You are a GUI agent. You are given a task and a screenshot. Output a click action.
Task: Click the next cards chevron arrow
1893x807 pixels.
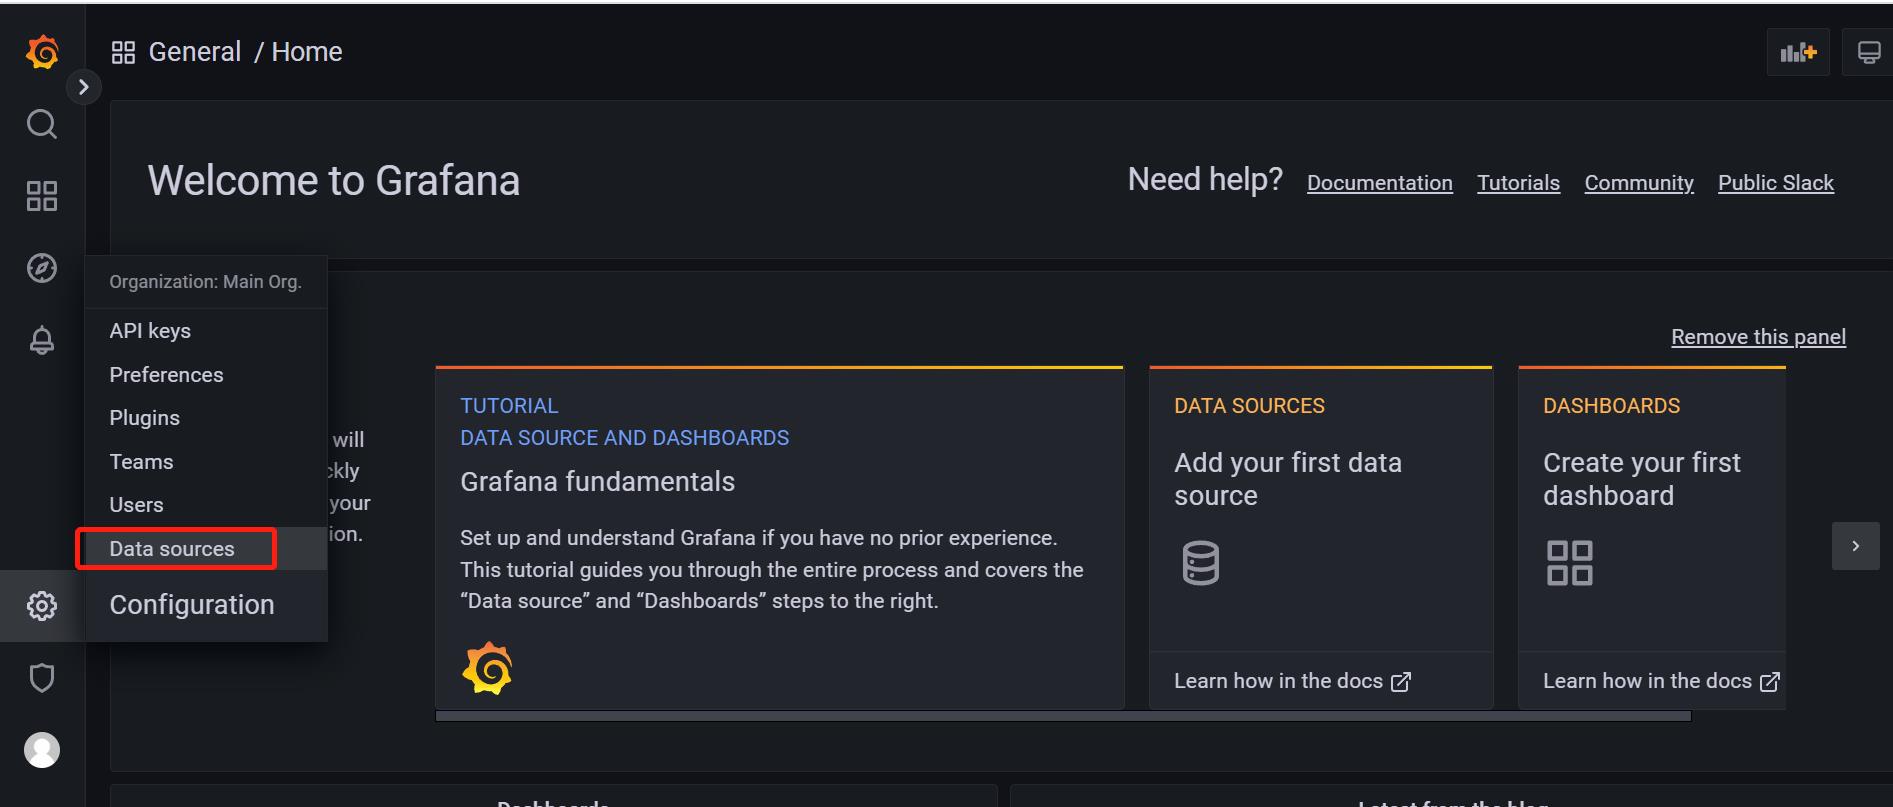click(1856, 546)
